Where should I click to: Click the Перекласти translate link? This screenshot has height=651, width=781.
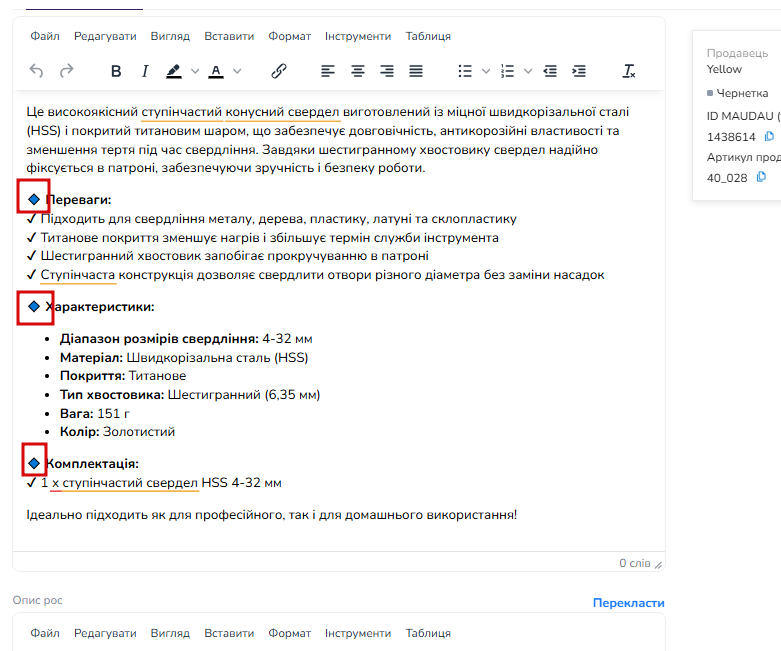pos(629,603)
